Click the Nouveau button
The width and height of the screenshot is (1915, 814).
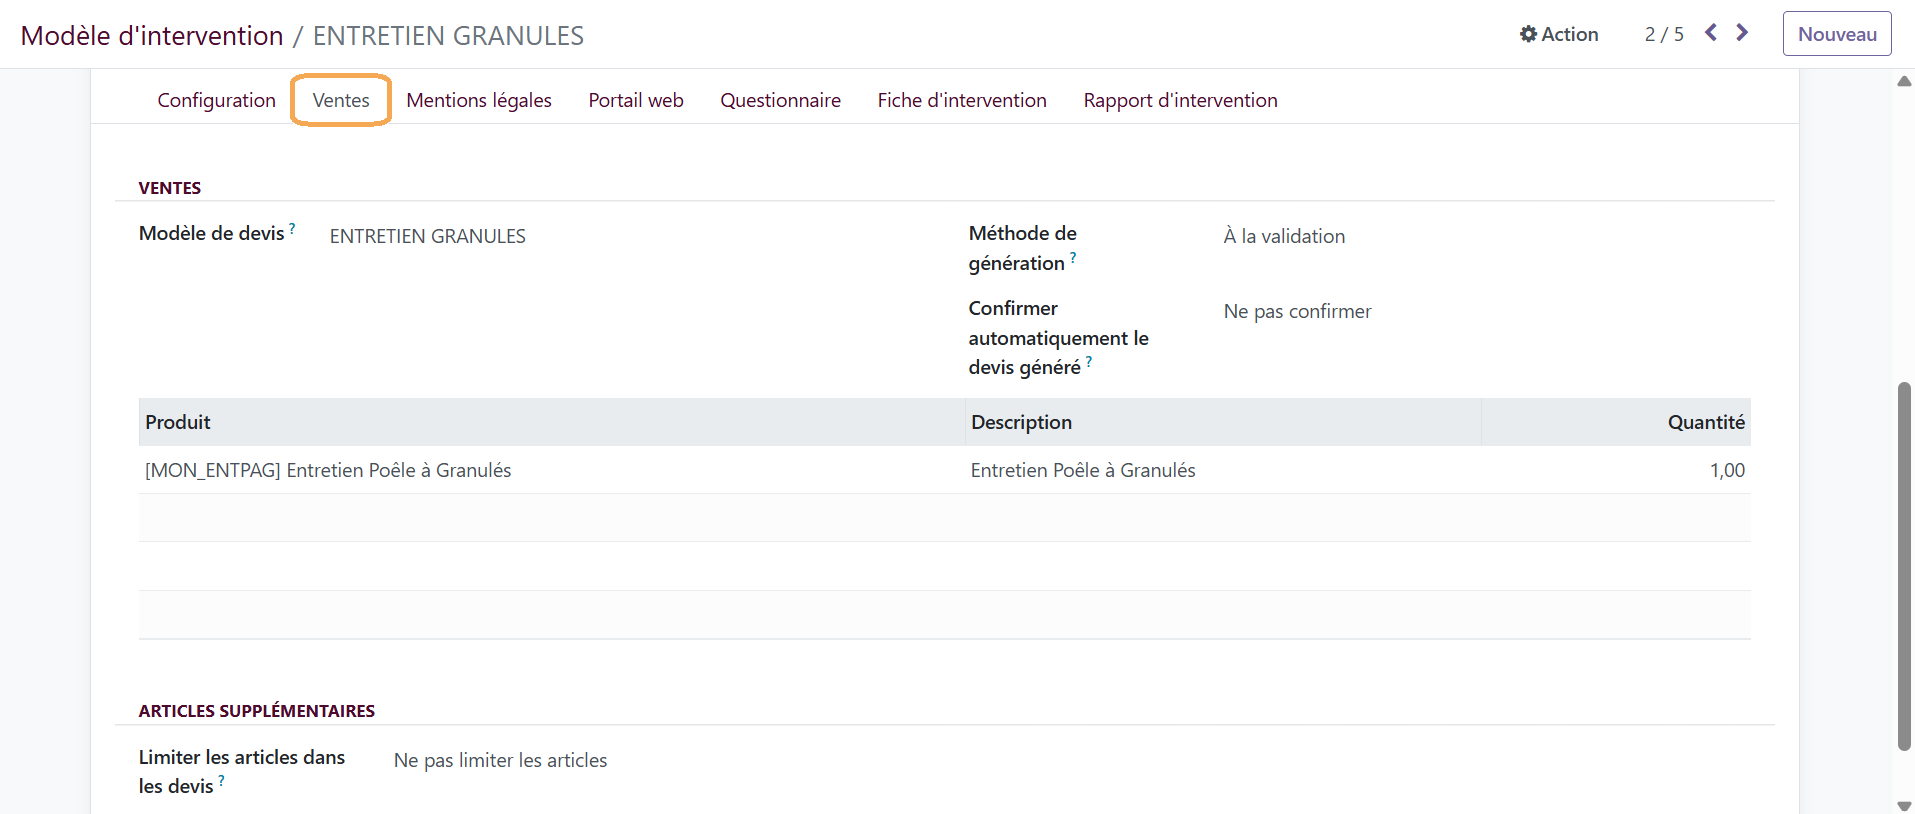click(1837, 34)
